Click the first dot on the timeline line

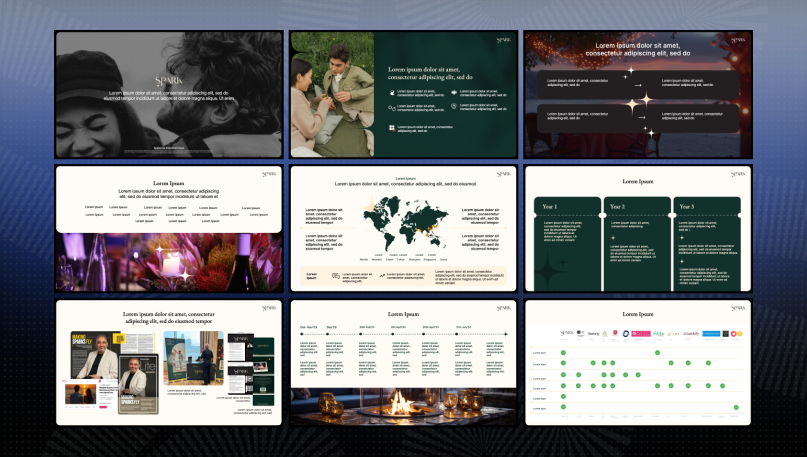point(302,334)
